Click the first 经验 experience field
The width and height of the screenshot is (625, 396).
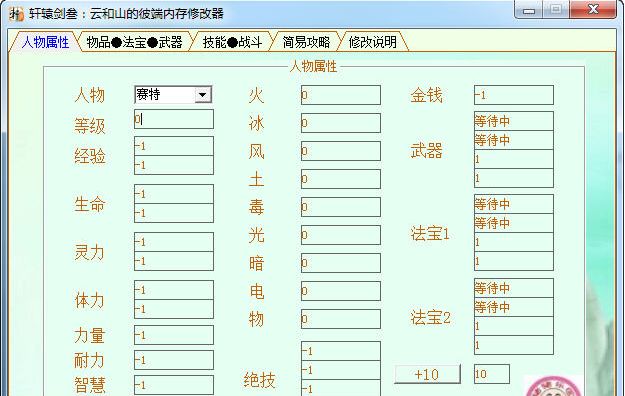tap(174, 146)
